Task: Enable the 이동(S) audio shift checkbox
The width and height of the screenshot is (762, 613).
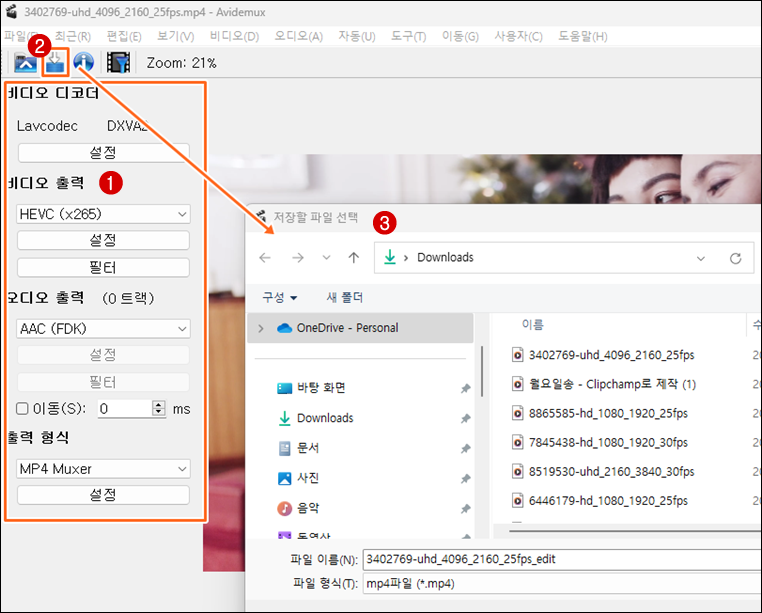Action: click(x=22, y=408)
